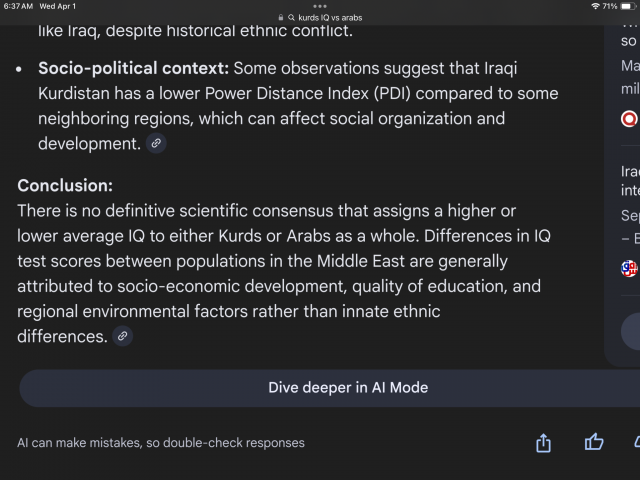Tap the search magnifier icon in address bar
Image resolution: width=640 pixels, height=480 pixels.
click(x=291, y=18)
